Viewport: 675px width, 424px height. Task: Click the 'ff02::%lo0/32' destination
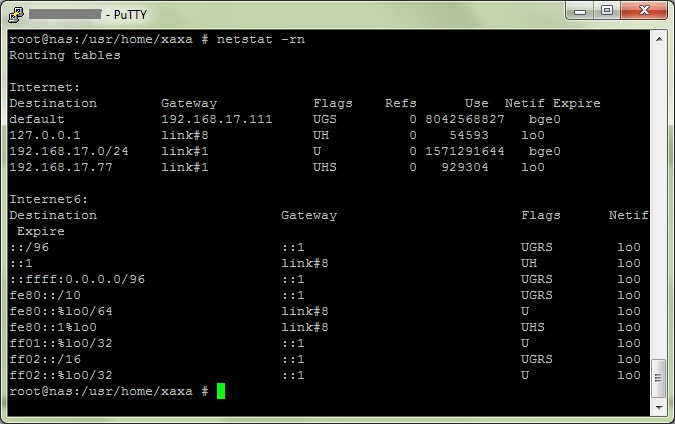tap(61, 375)
